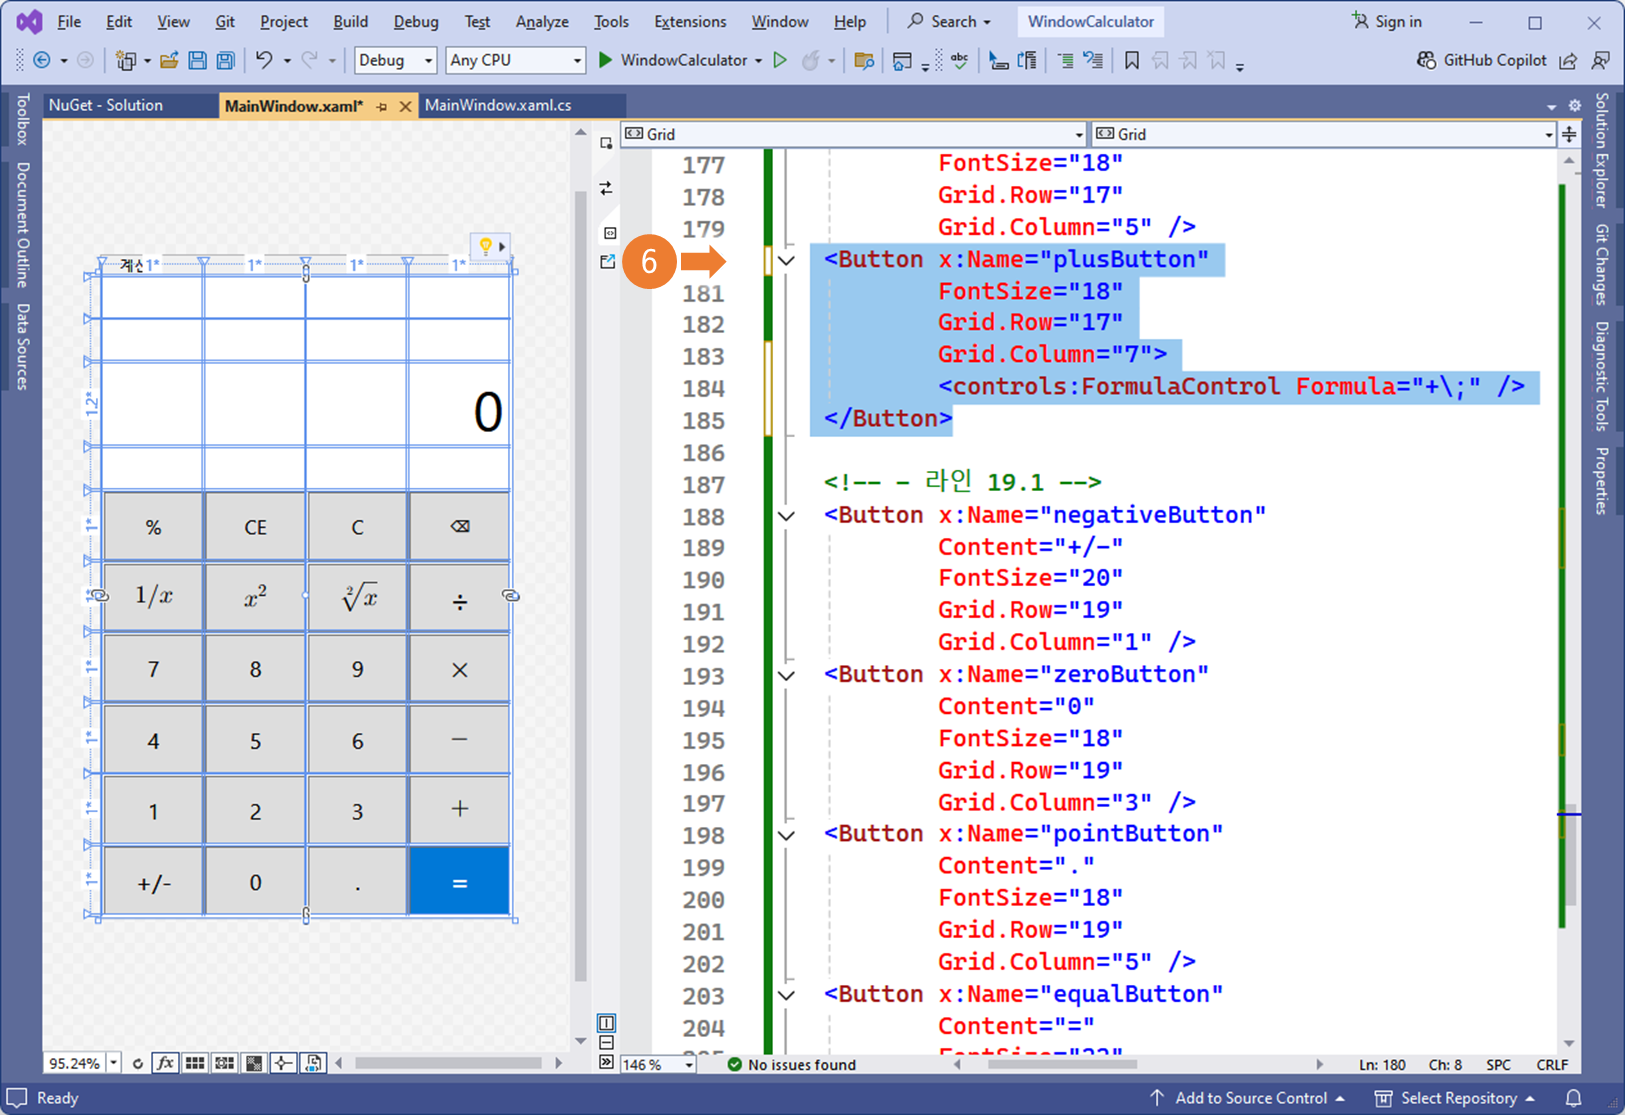The image size is (1625, 1115).
Task: Open the Debug menu
Action: click(416, 21)
